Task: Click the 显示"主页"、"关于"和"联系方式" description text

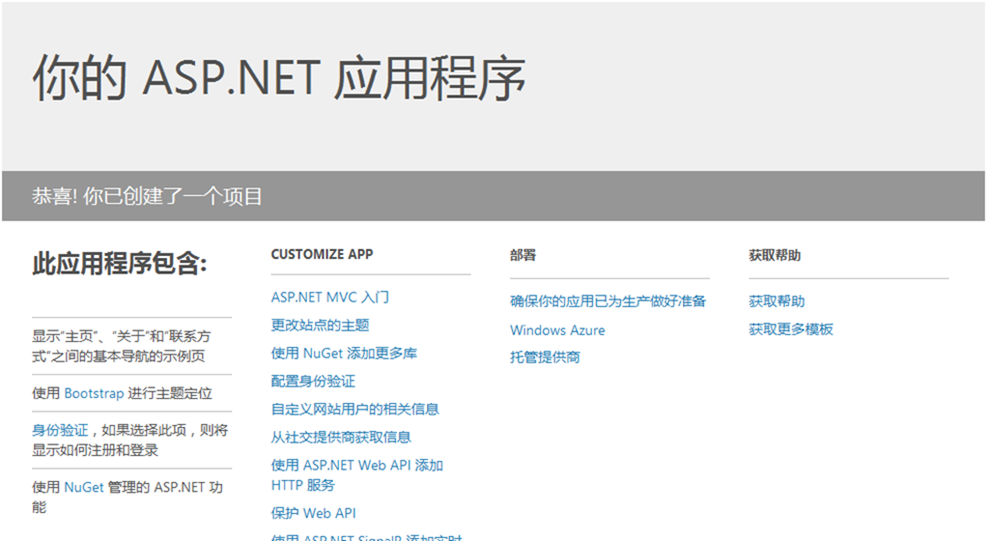Action: (x=122, y=346)
